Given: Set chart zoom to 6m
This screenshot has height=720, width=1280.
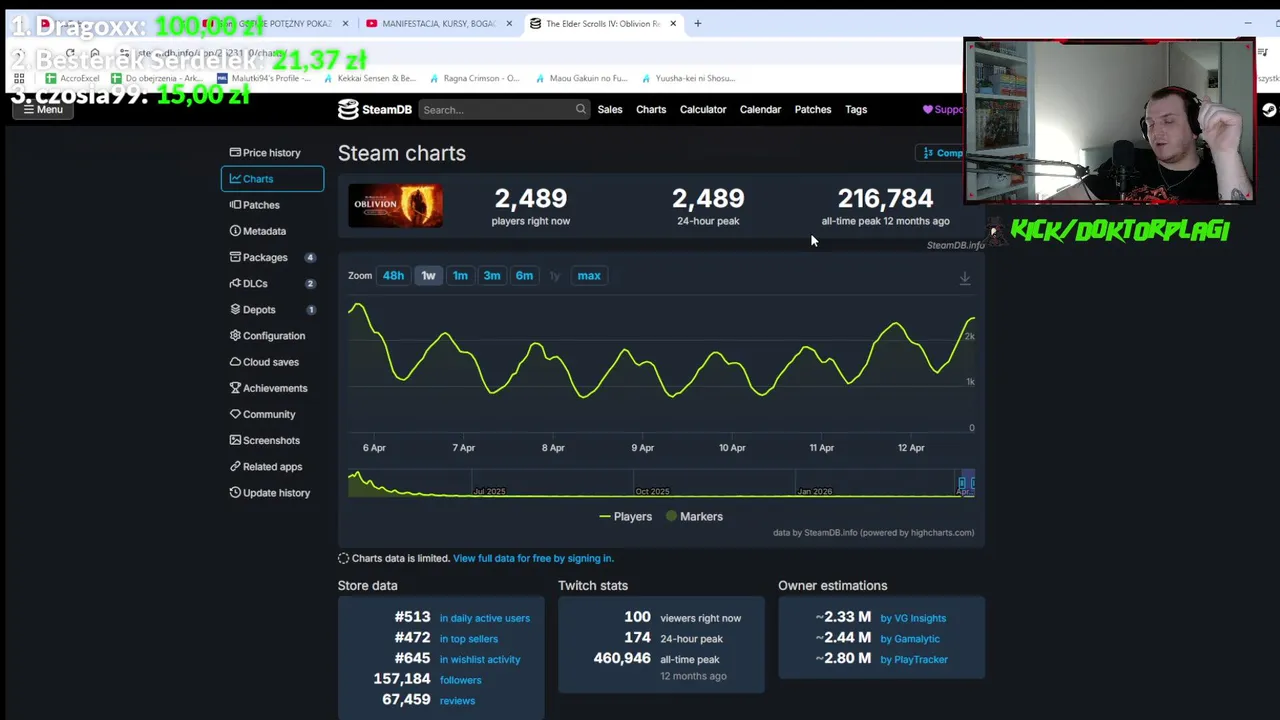Looking at the screenshot, I should click(x=524, y=275).
